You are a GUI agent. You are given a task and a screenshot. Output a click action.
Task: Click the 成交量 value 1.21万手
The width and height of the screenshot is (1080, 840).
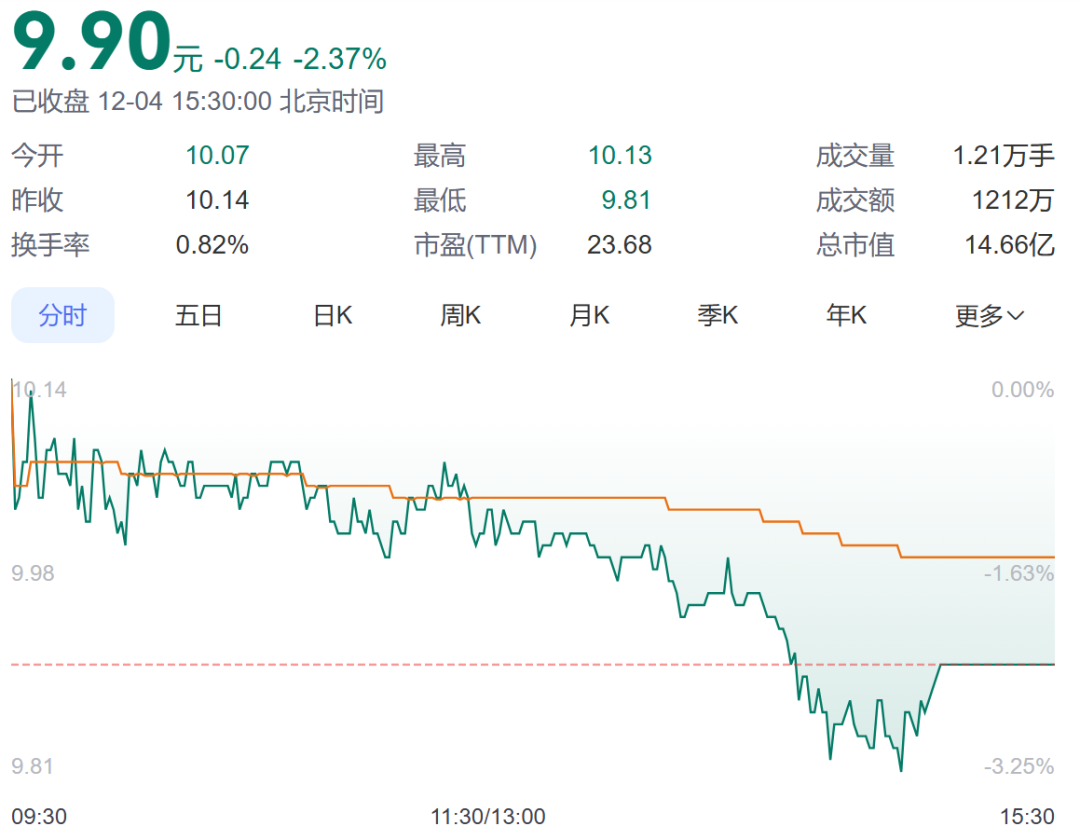1003,156
